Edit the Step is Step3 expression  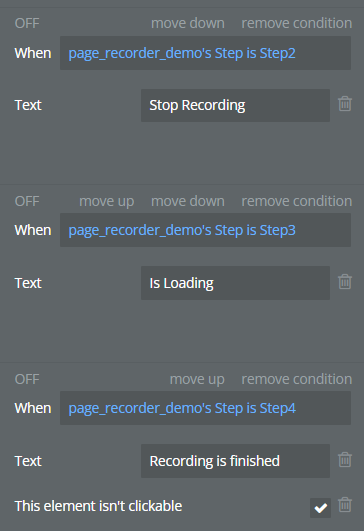(206, 230)
